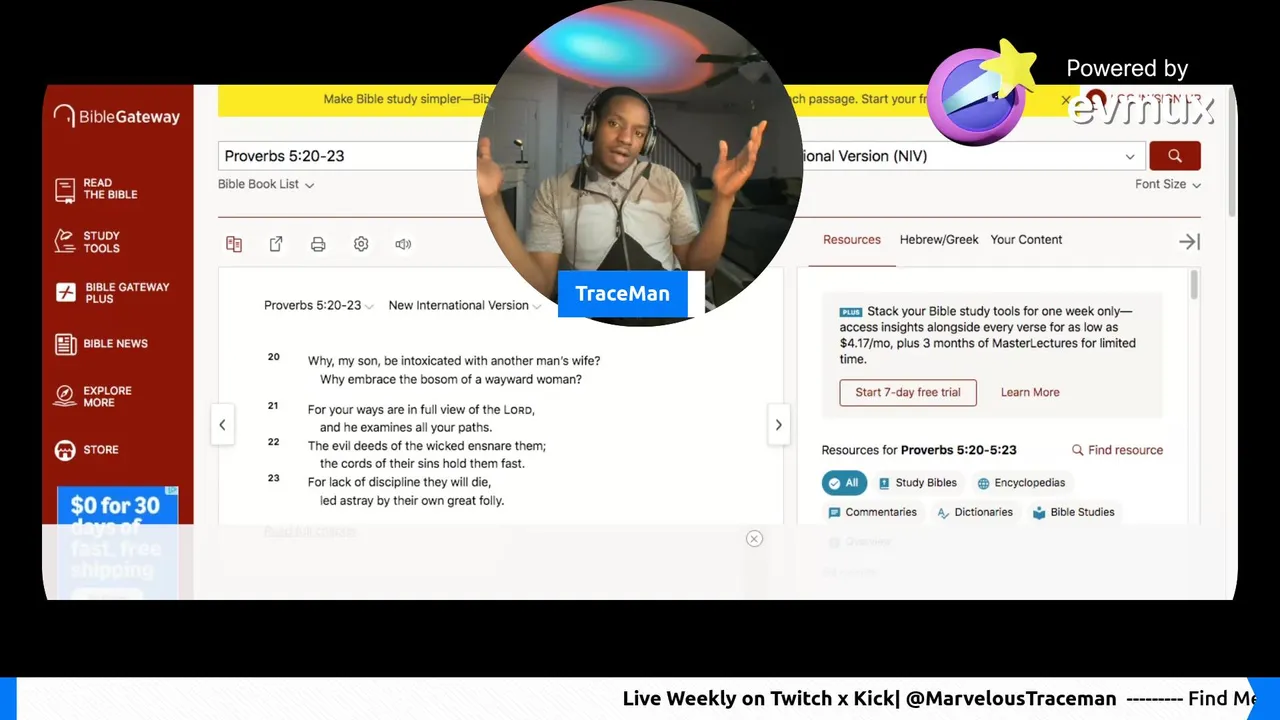Click the $0 for 30 days ad
1280x720 pixels.
[117, 543]
